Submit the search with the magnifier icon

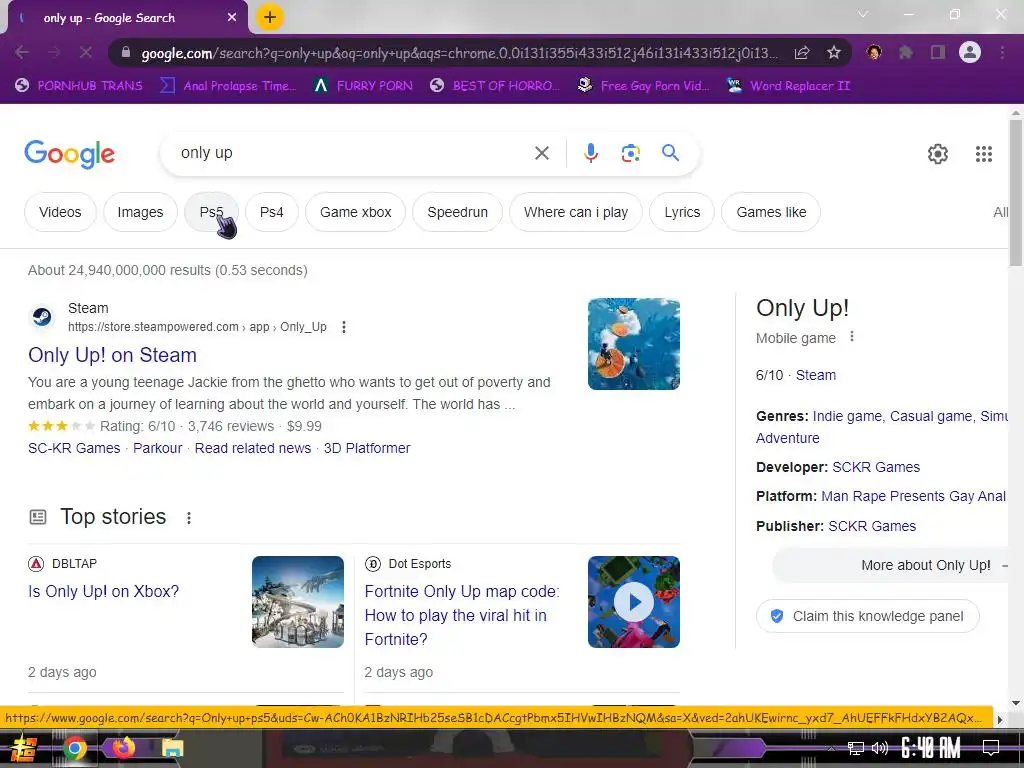(x=670, y=153)
